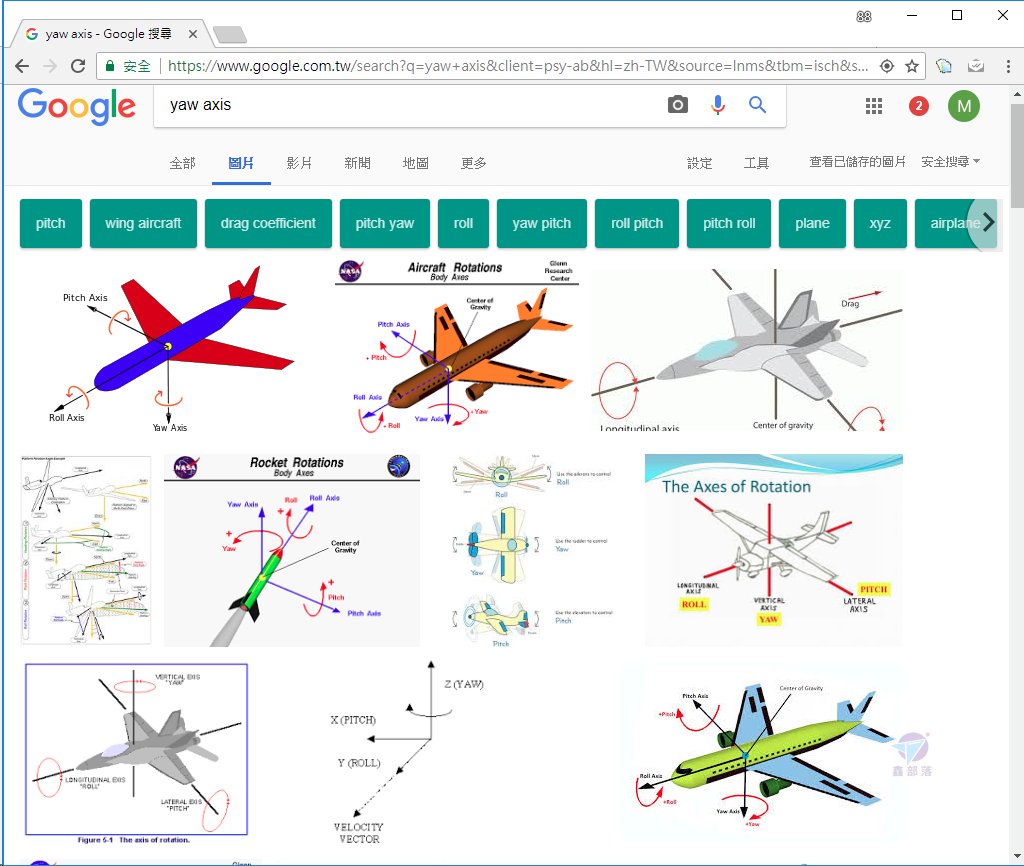Open notifications badge showing 2
1024x866 pixels.
point(919,106)
